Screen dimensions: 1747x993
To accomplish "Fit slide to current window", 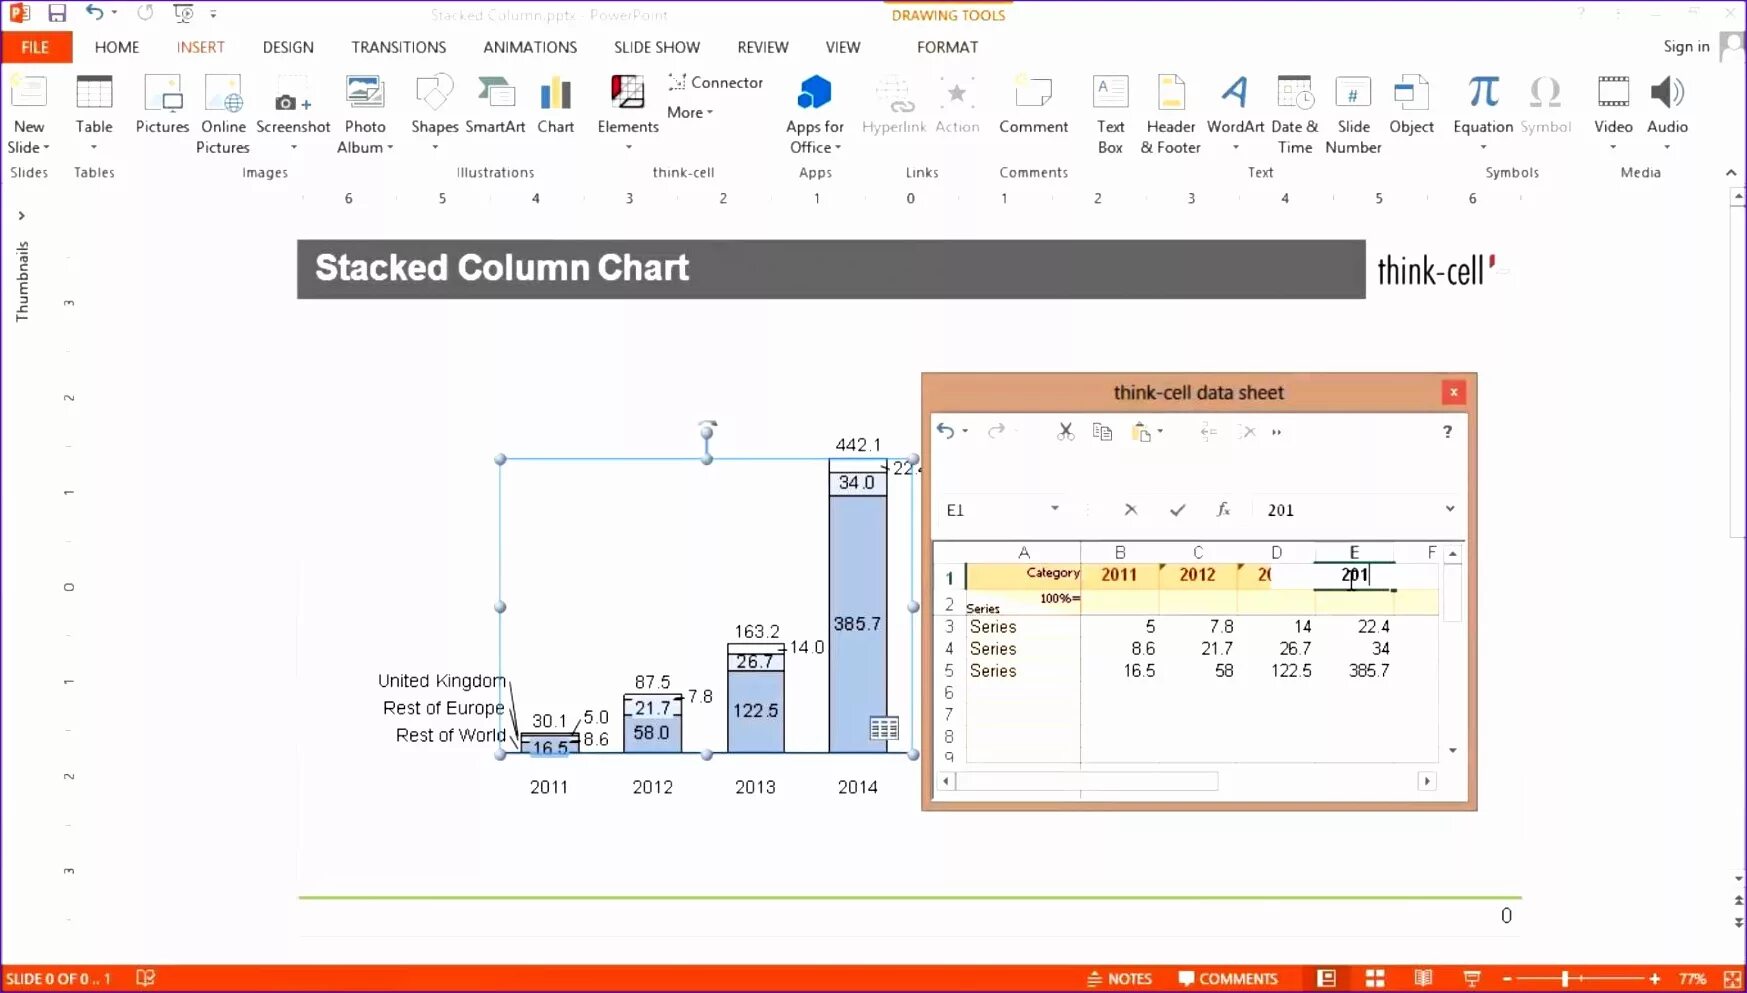I will click(x=1733, y=979).
